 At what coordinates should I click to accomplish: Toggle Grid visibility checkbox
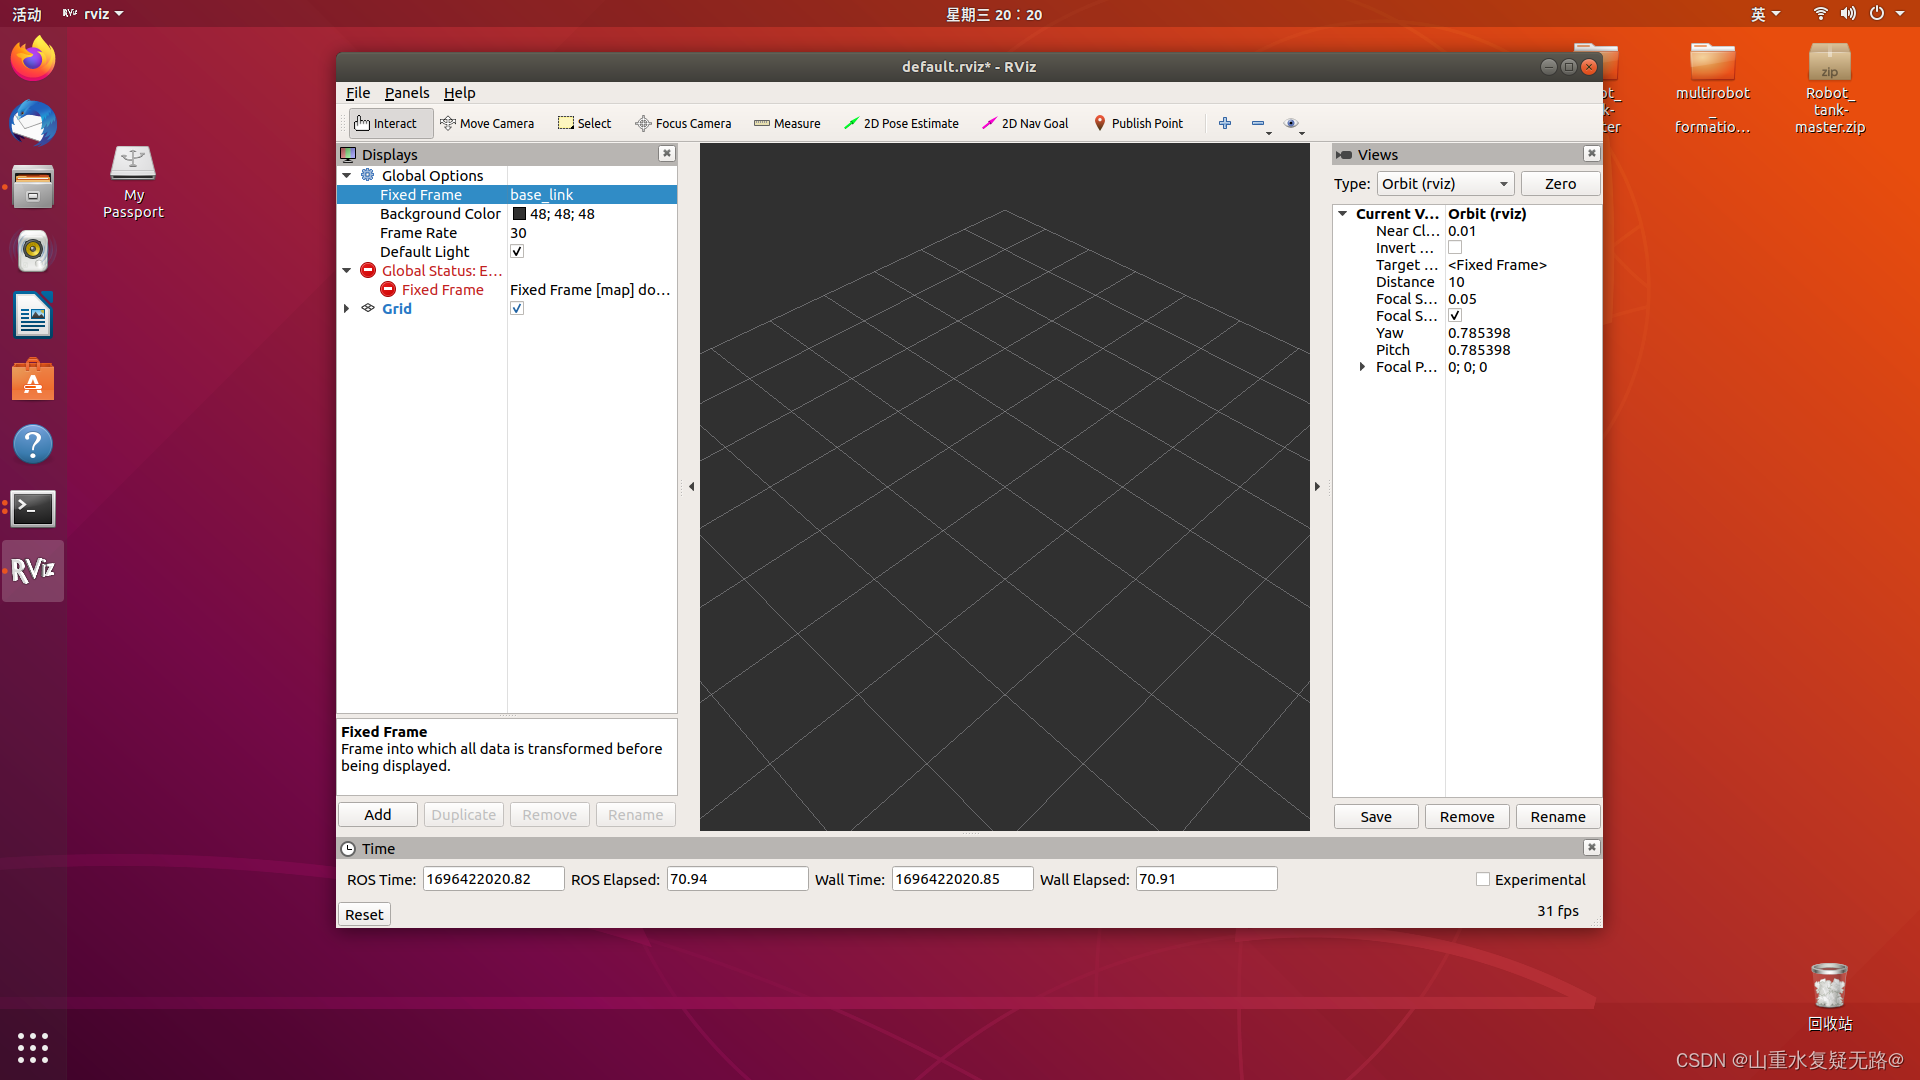click(x=517, y=309)
